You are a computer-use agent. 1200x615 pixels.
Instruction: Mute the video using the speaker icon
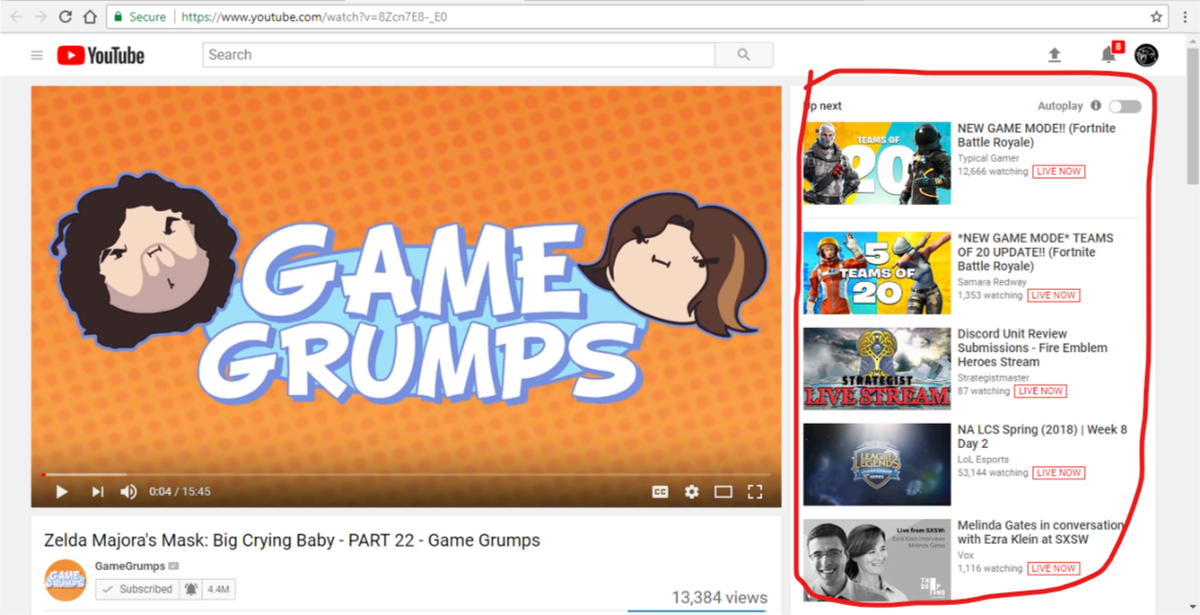click(128, 491)
